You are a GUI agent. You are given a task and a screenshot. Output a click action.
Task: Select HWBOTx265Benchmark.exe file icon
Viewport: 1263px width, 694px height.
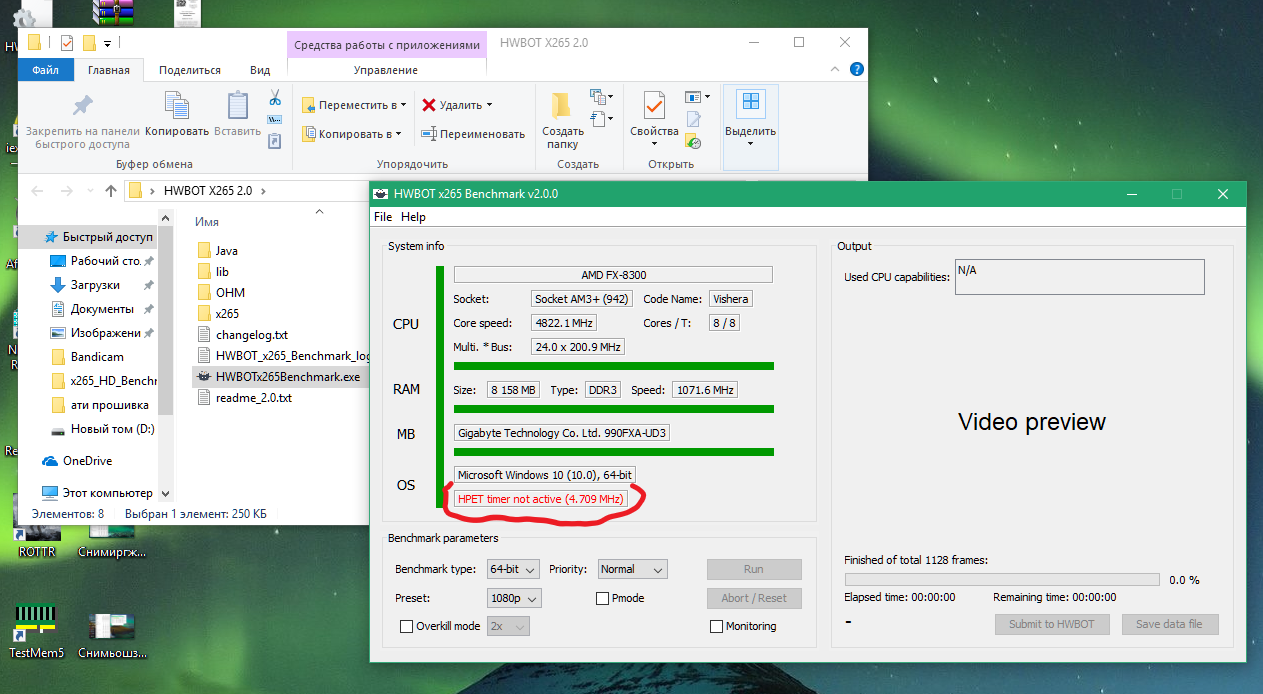pyautogui.click(x=204, y=377)
